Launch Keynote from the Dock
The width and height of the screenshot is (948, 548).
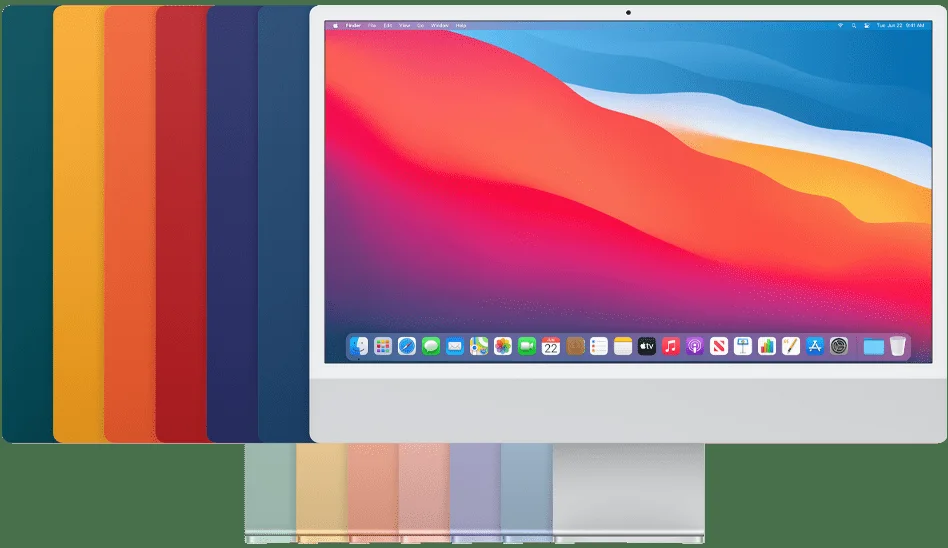(742, 346)
